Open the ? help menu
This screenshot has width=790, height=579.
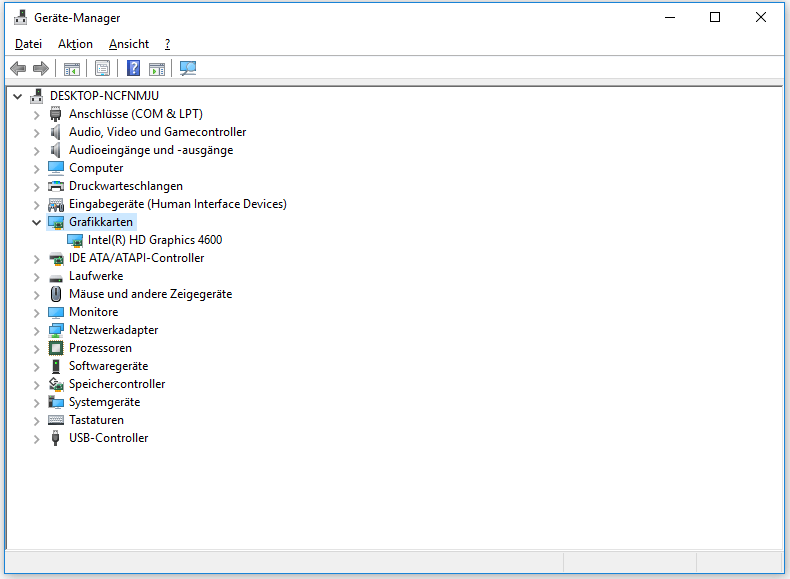[x=167, y=44]
